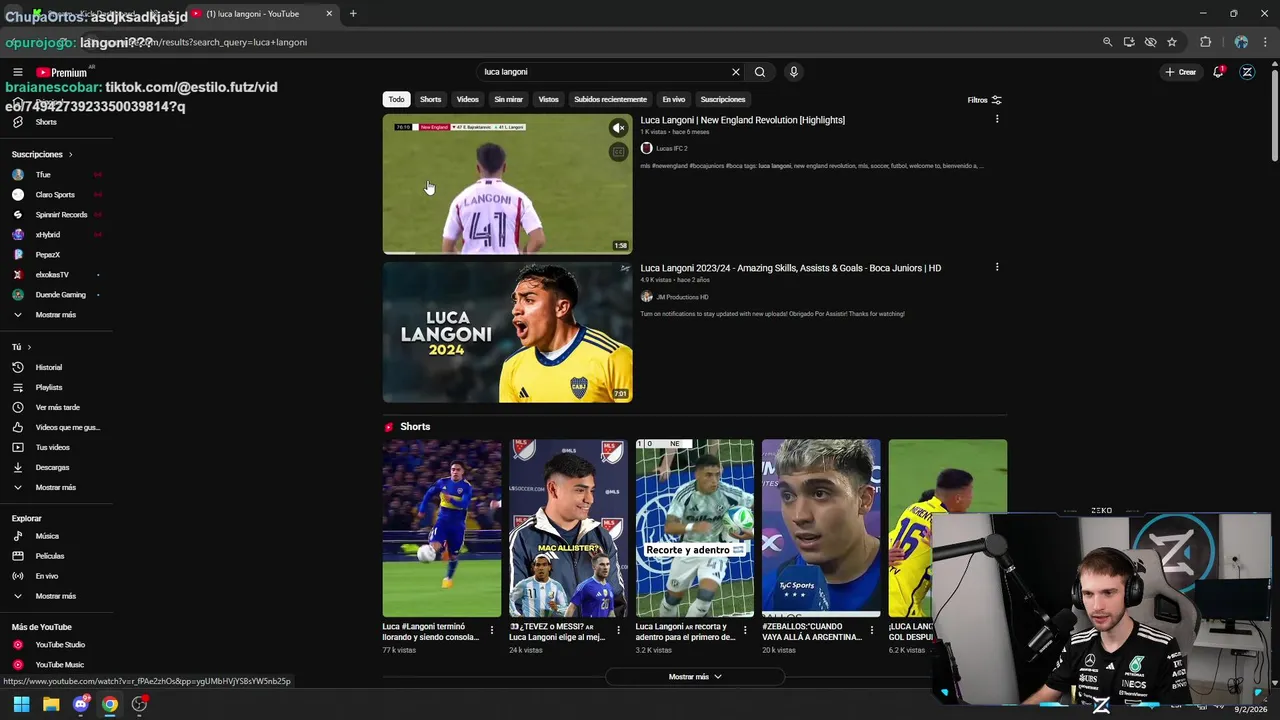
Task: Select the Suscripciones filter chip
Action: point(723,99)
